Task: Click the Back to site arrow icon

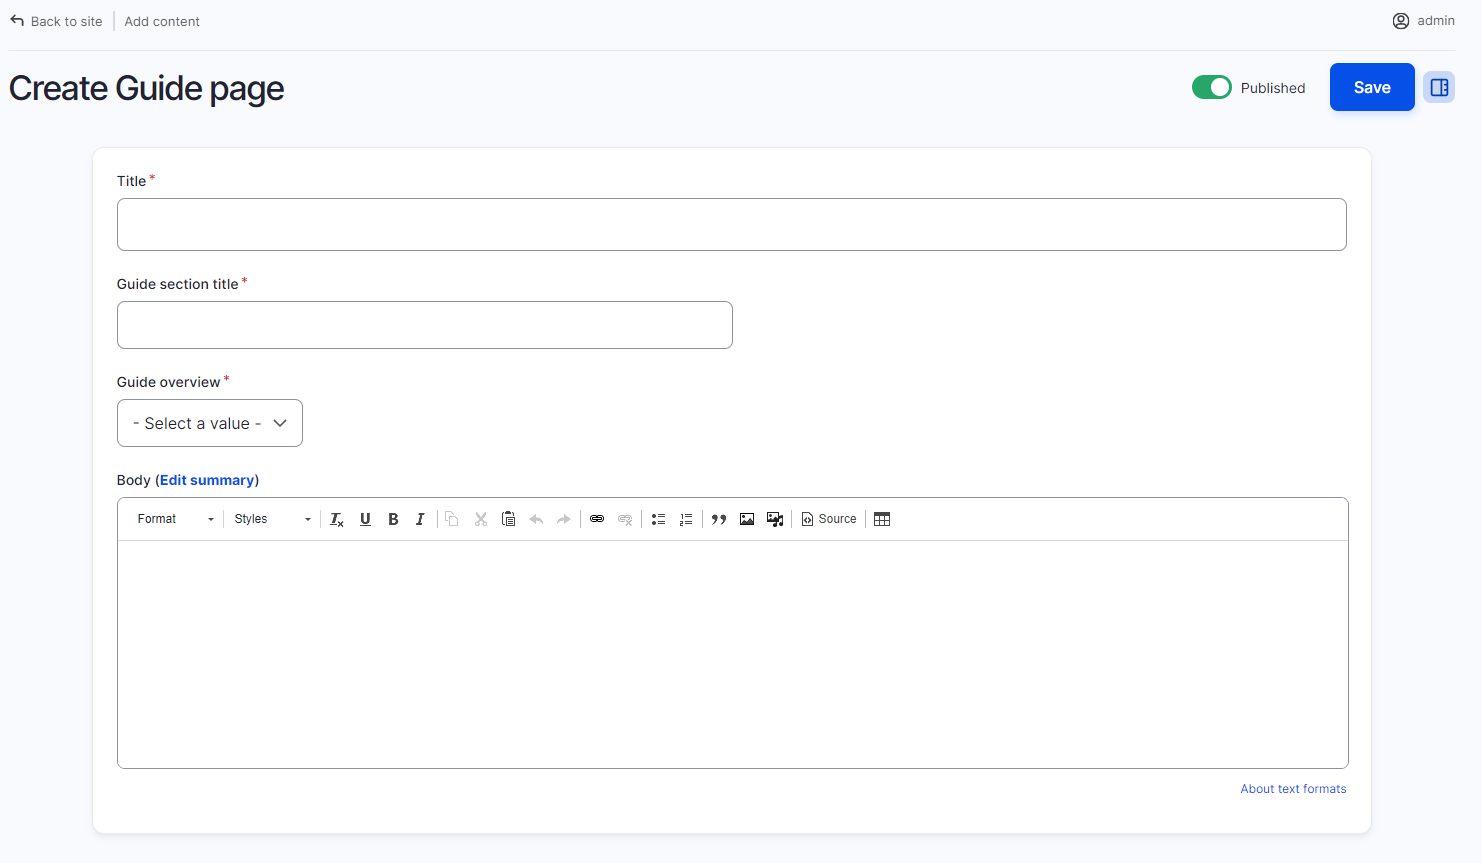Action: coord(17,21)
